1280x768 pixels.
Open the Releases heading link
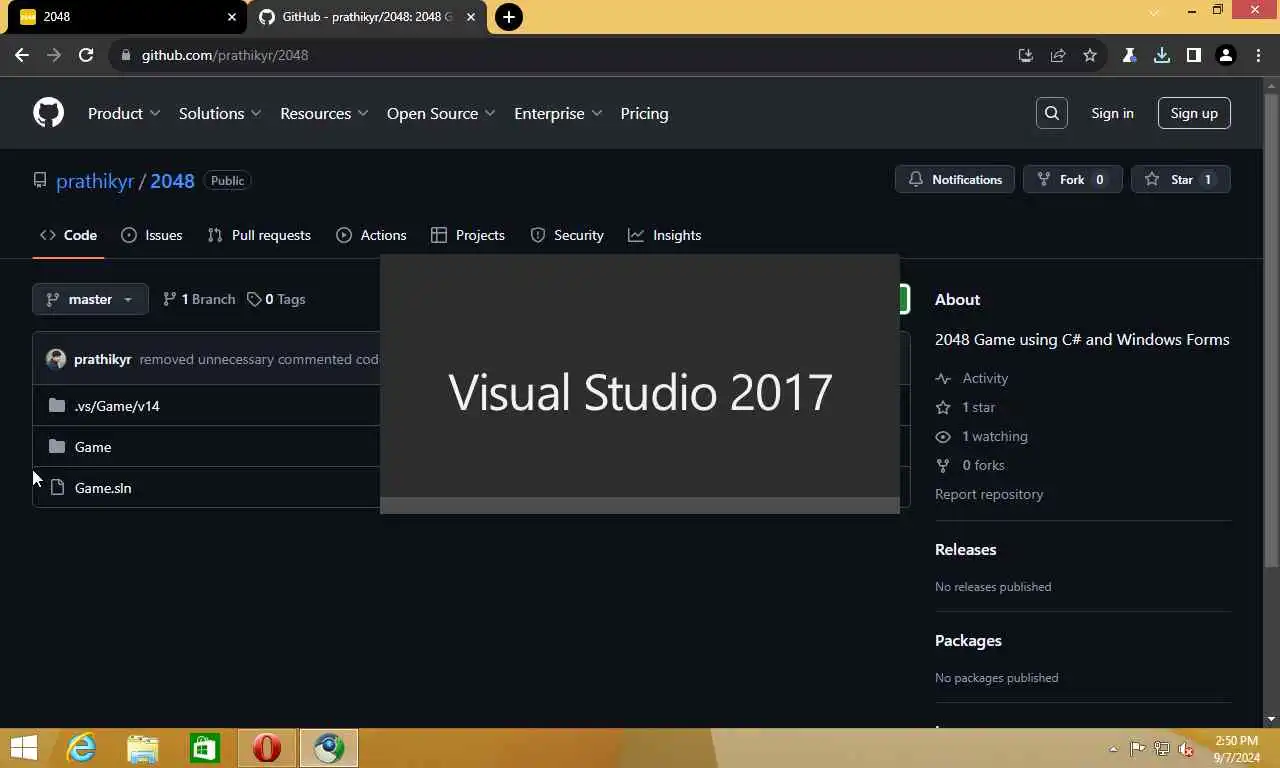[965, 549]
